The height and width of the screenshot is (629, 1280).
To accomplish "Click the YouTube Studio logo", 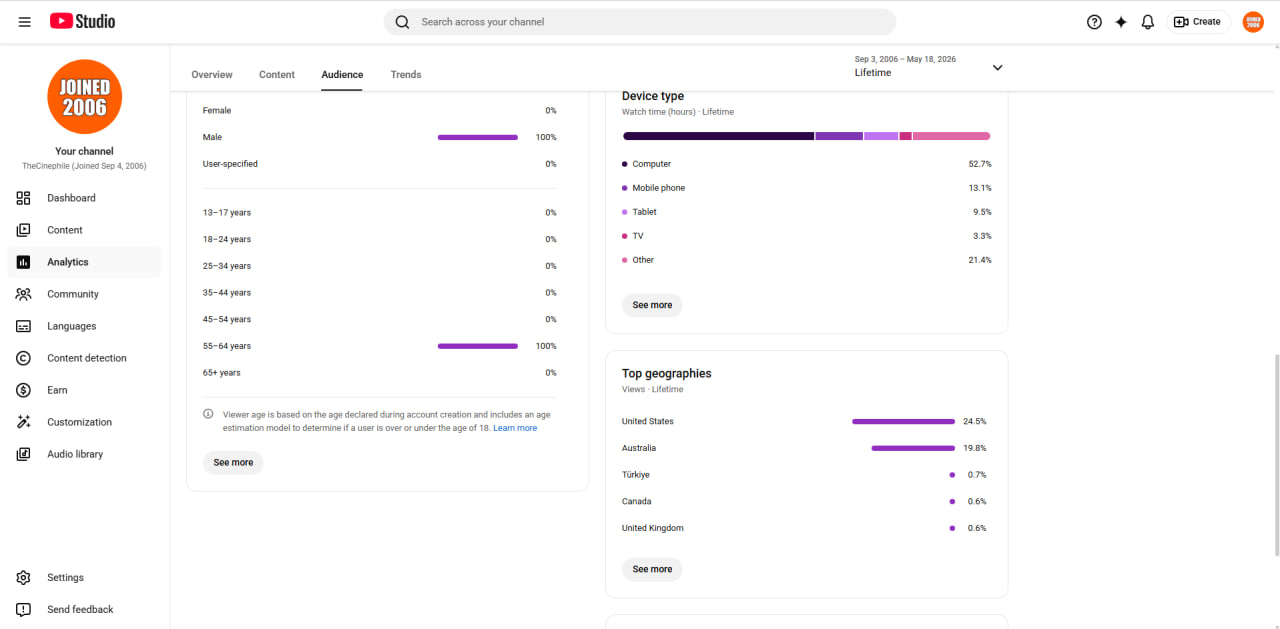I will pos(82,21).
